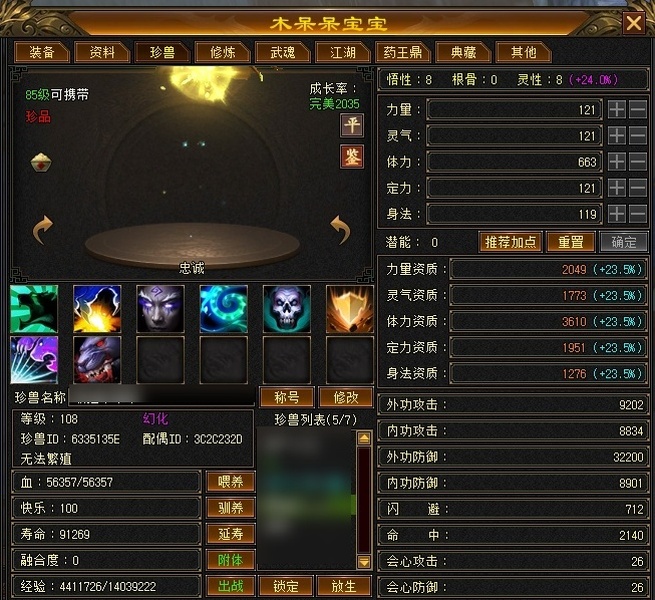
Task: Rotate pet model with left arrow
Action: [43, 229]
